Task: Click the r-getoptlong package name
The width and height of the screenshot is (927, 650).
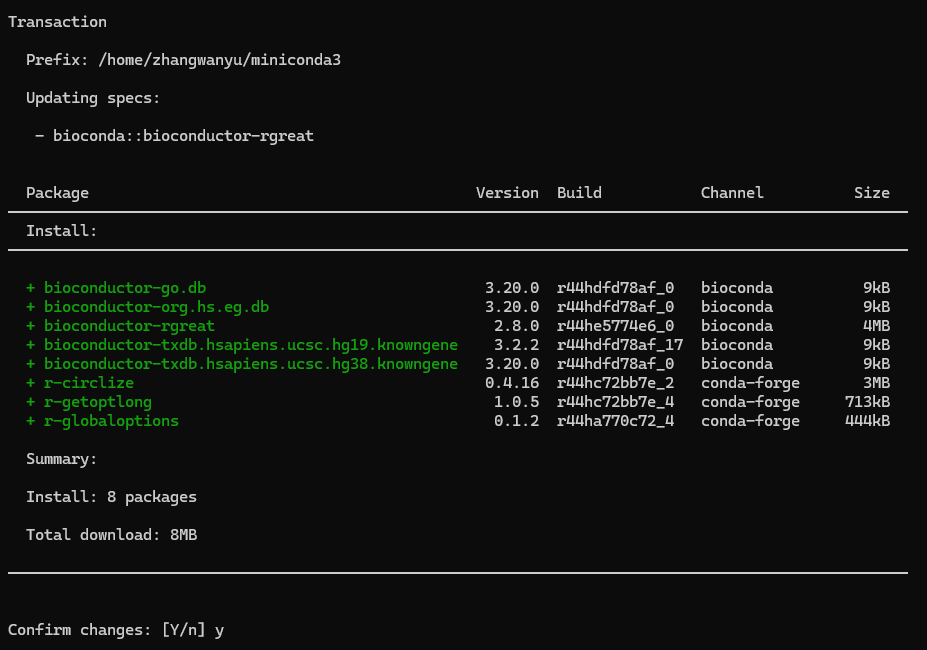Action: [98, 402]
